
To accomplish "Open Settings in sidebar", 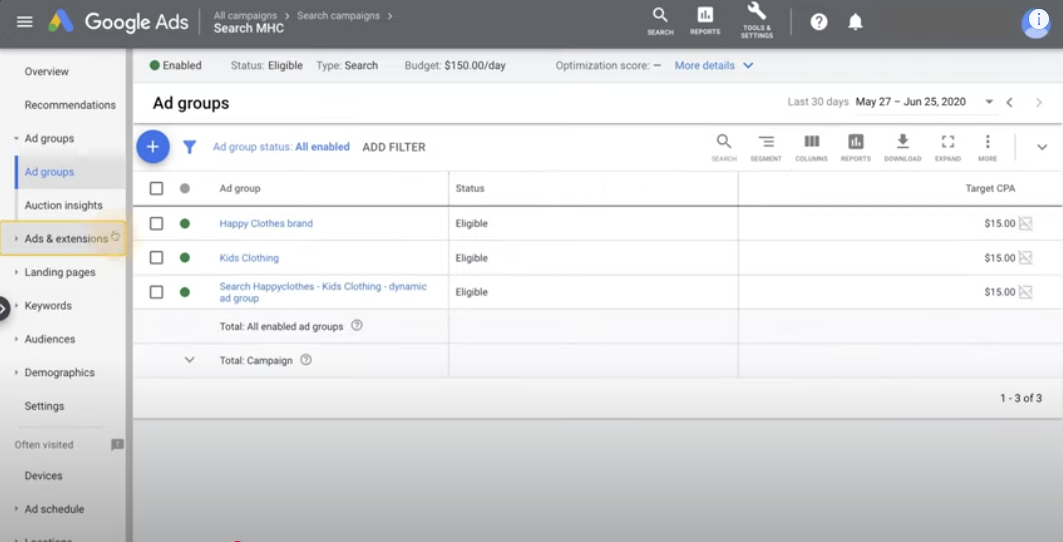I will tap(44, 406).
